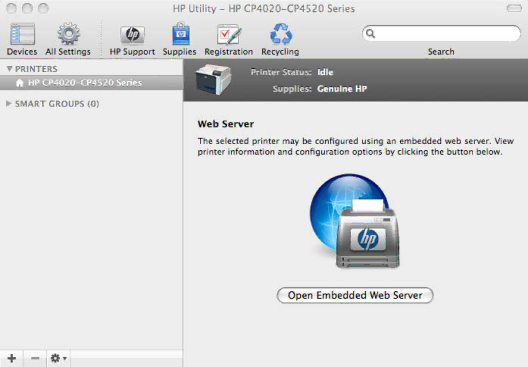Select the SMART GROUPS (0) header
Image resolution: width=528 pixels, height=367 pixels.
(57, 104)
